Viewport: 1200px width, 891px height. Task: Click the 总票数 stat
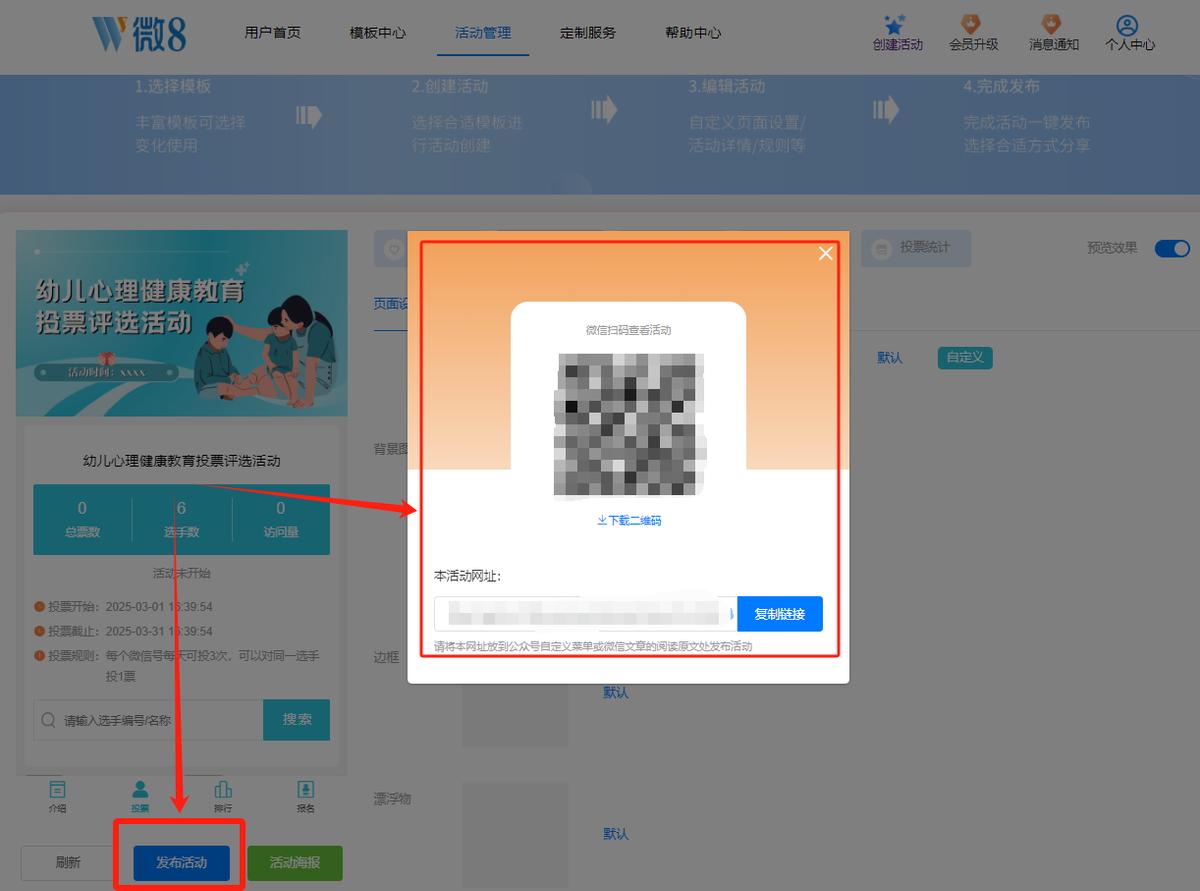click(82, 520)
